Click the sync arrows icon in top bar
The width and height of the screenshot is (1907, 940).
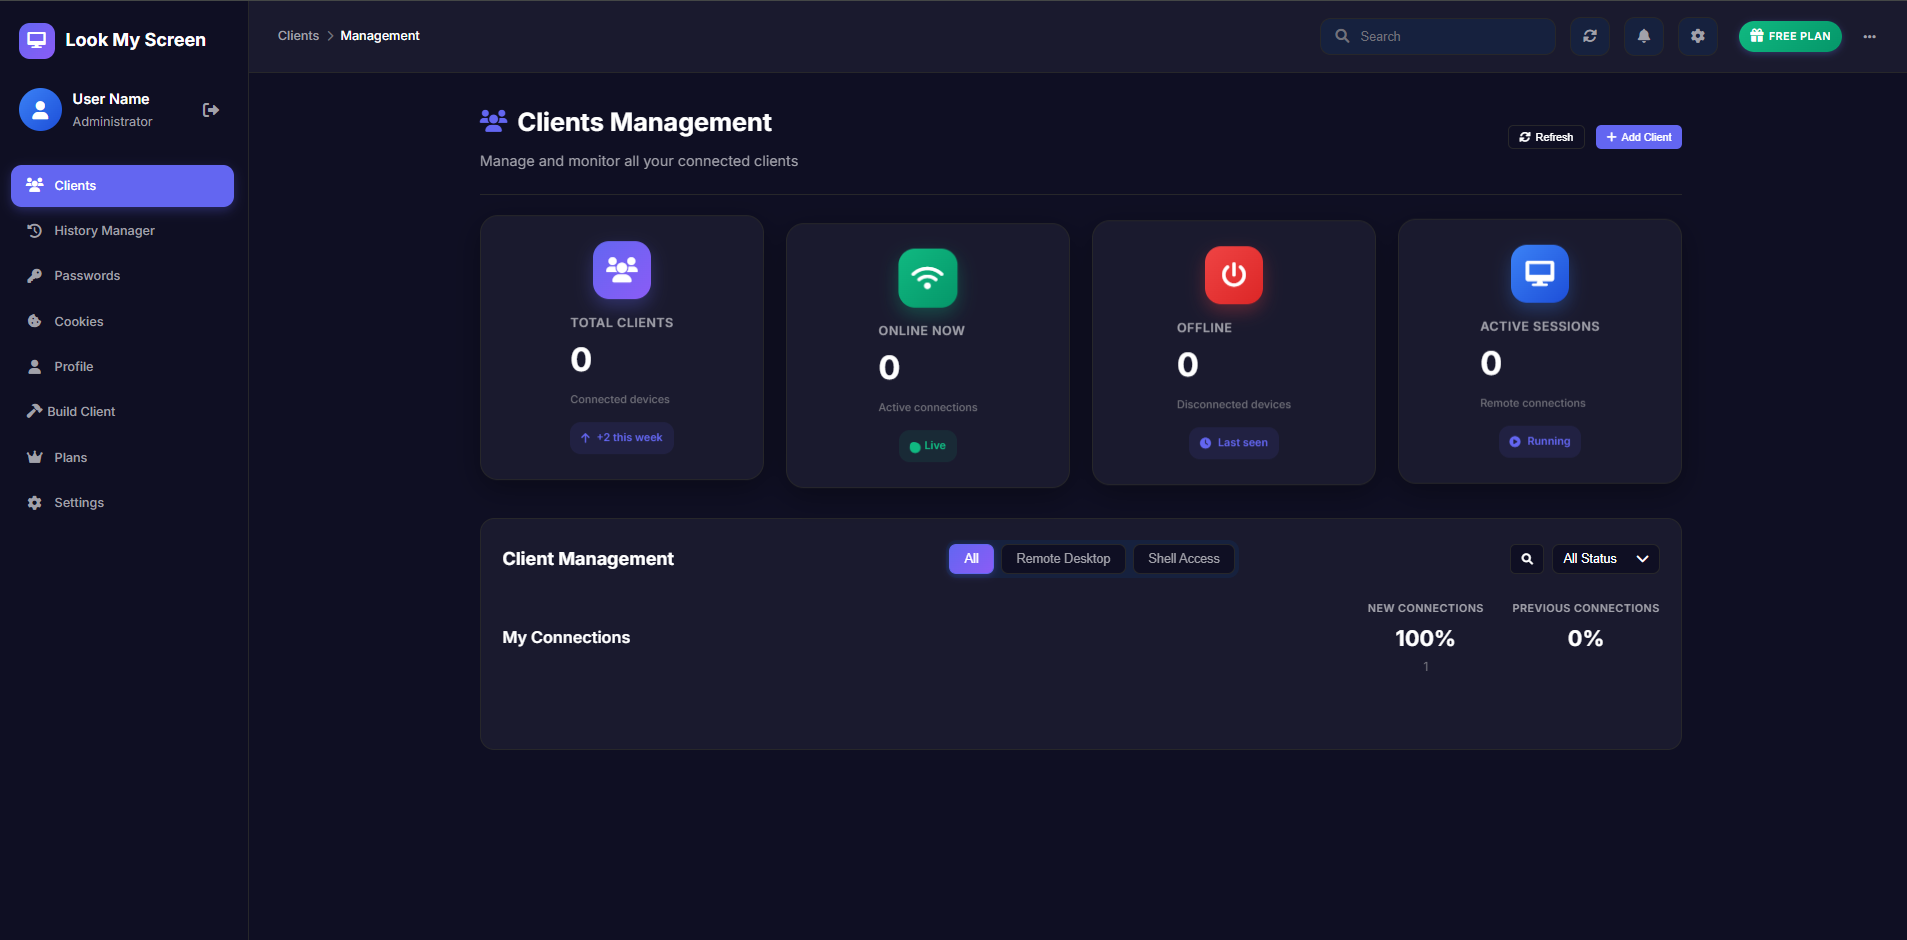(1589, 36)
